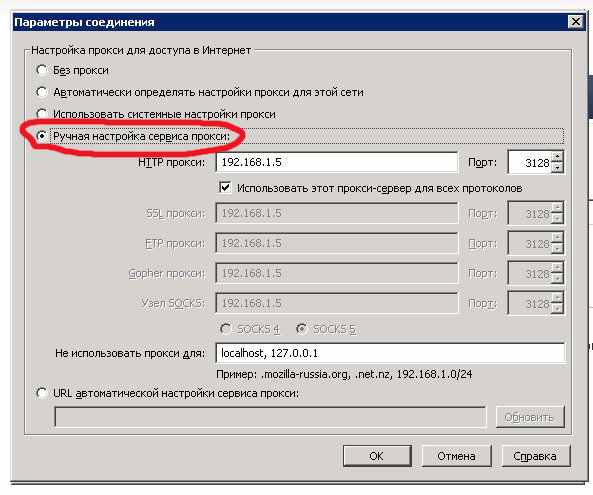This screenshot has width=593, height=495.
Task: Click the HTTP прокси address field
Action: [x=336, y=162]
